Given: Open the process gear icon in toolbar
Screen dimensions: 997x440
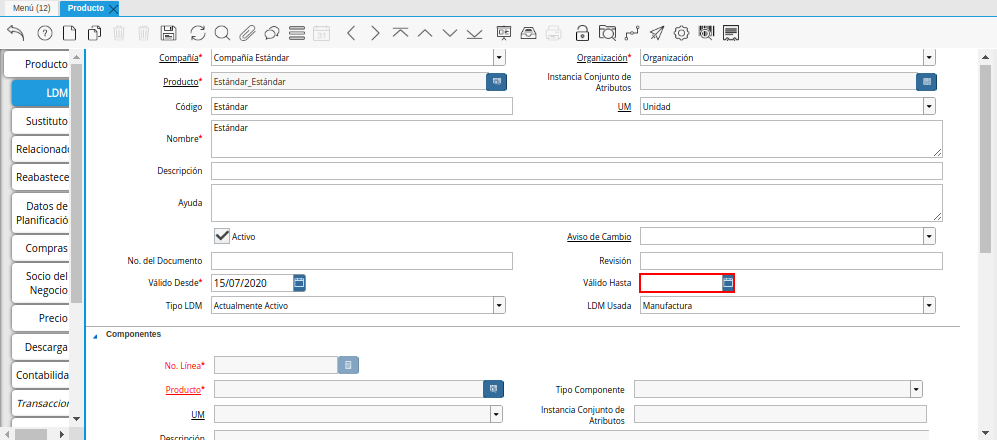Looking at the screenshot, I should tap(681, 33).
